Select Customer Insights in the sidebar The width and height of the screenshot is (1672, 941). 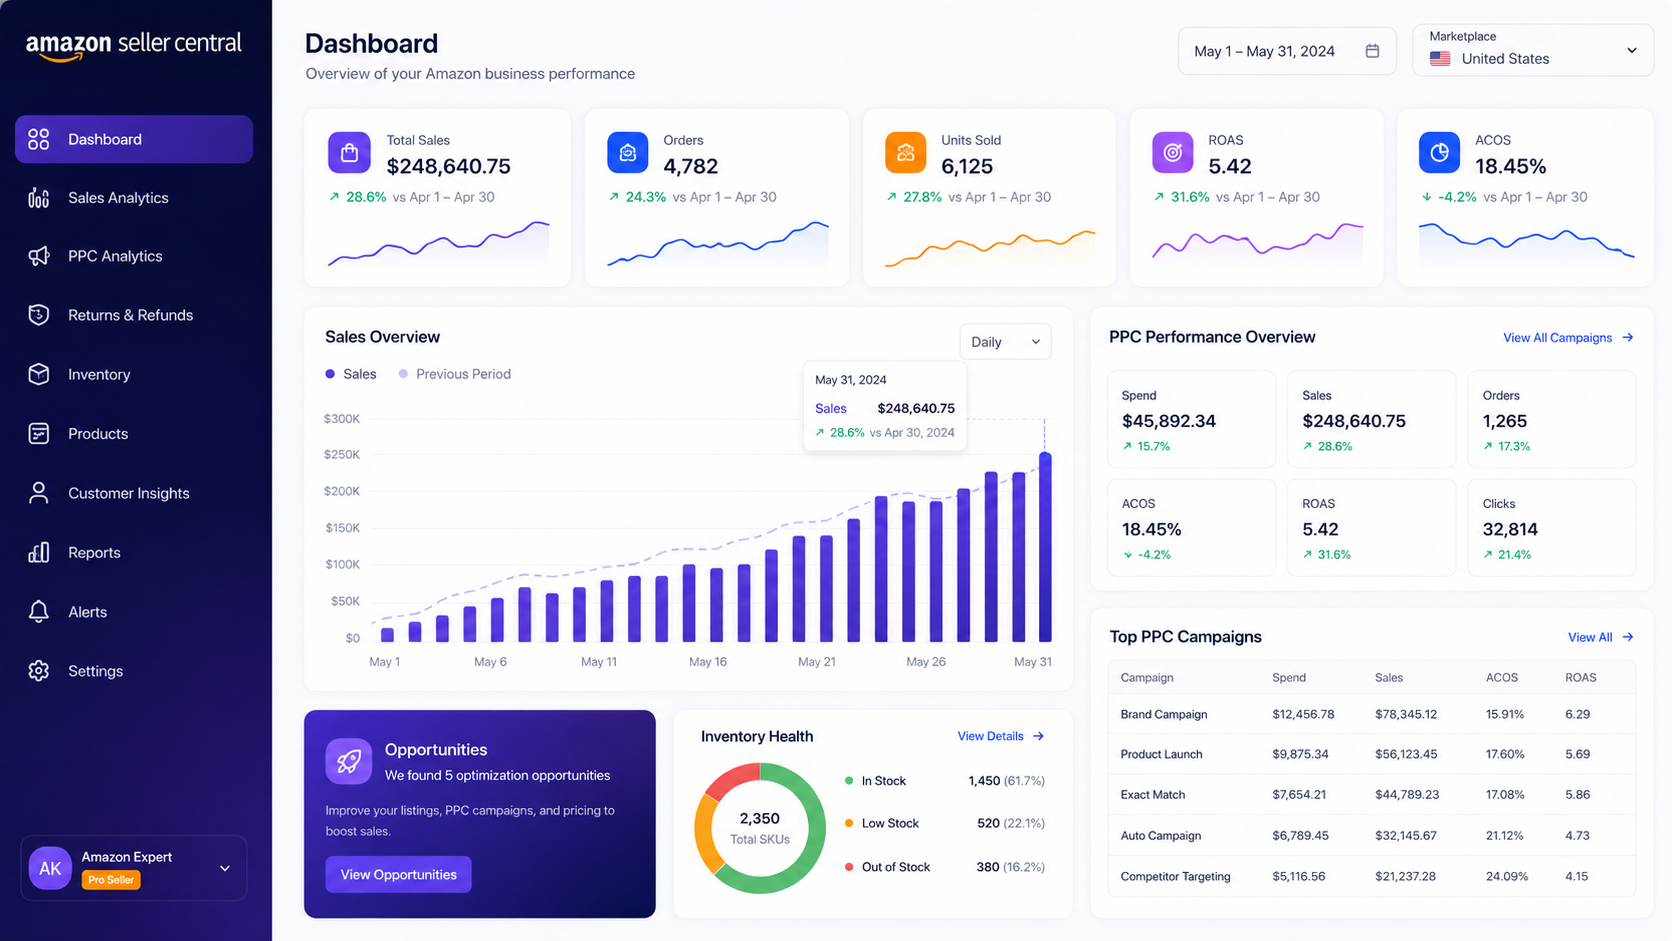(134, 493)
